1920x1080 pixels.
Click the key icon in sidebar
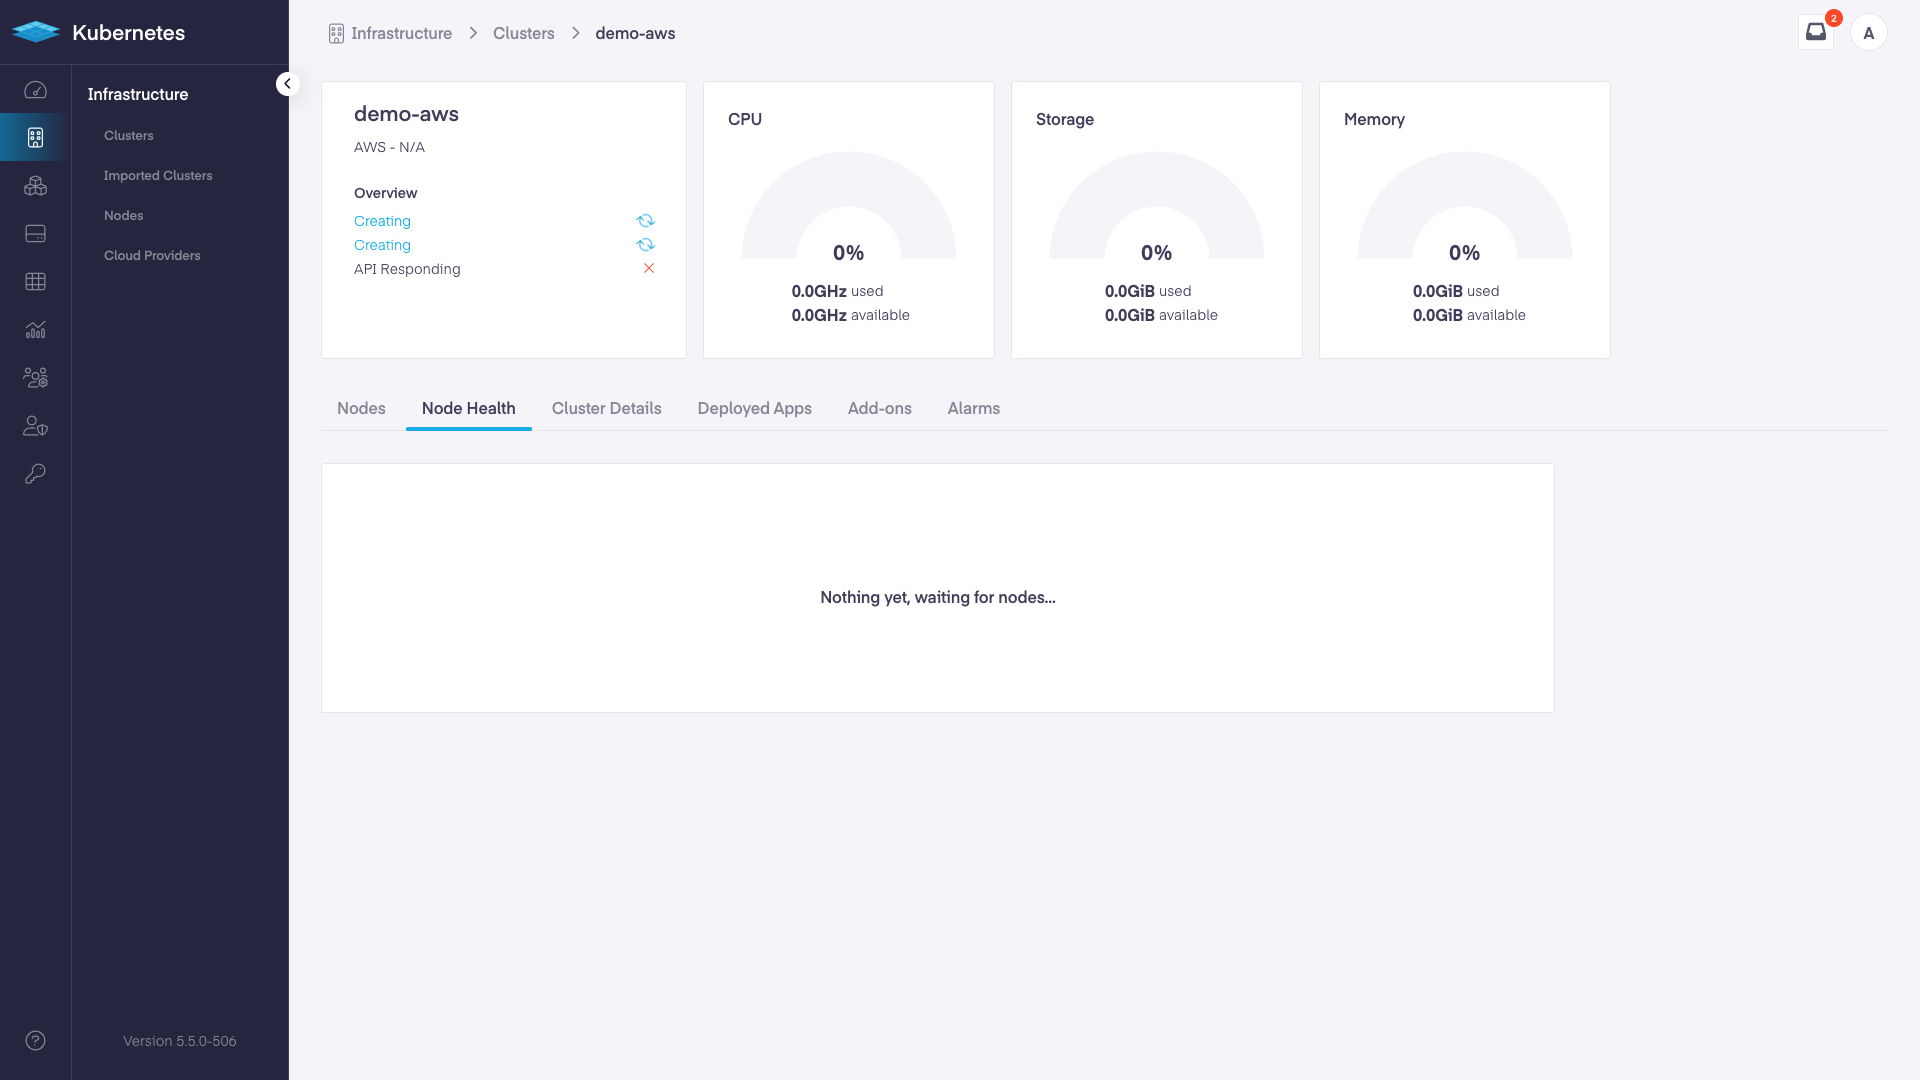tap(35, 474)
